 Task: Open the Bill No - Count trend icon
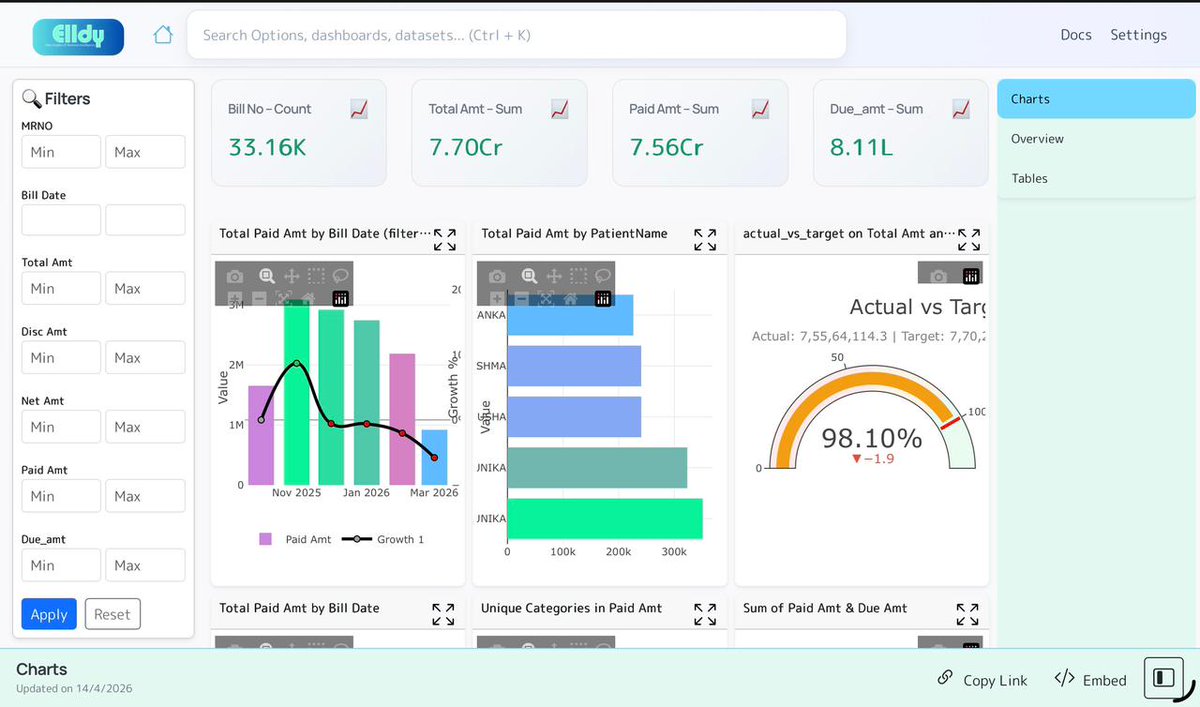[x=360, y=109]
